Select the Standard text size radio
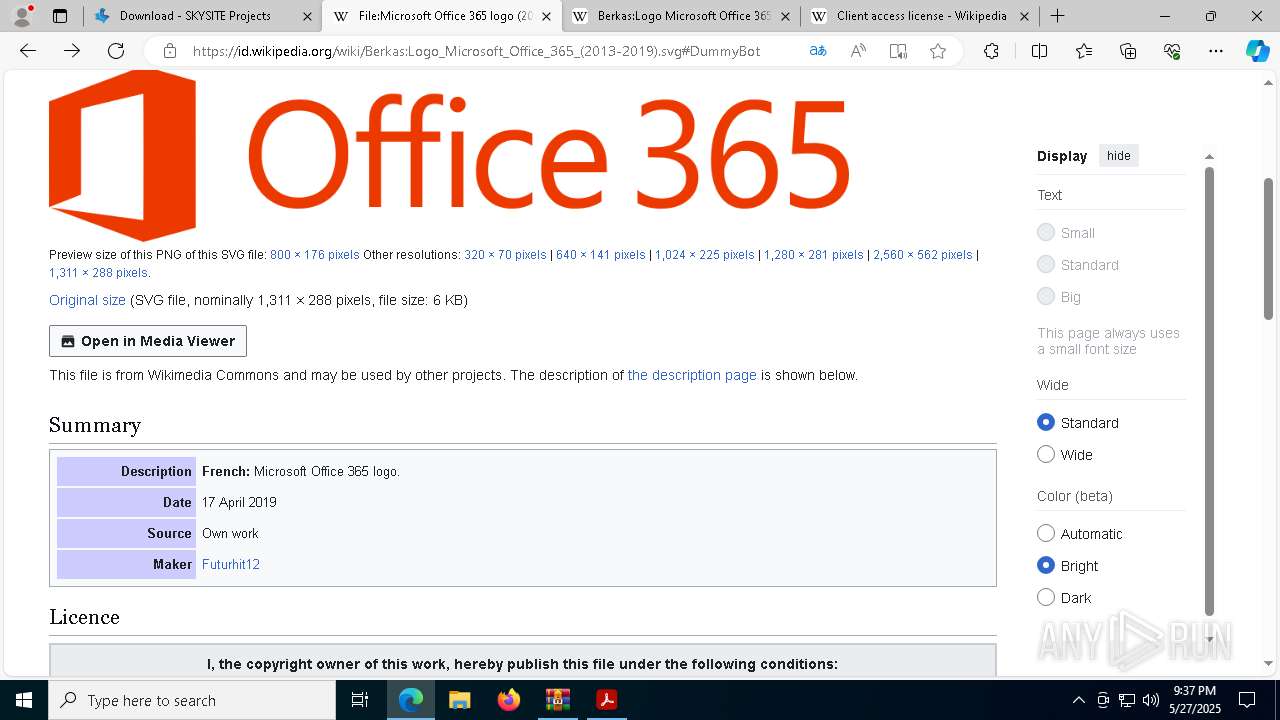The height and width of the screenshot is (720, 1280). (x=1046, y=264)
